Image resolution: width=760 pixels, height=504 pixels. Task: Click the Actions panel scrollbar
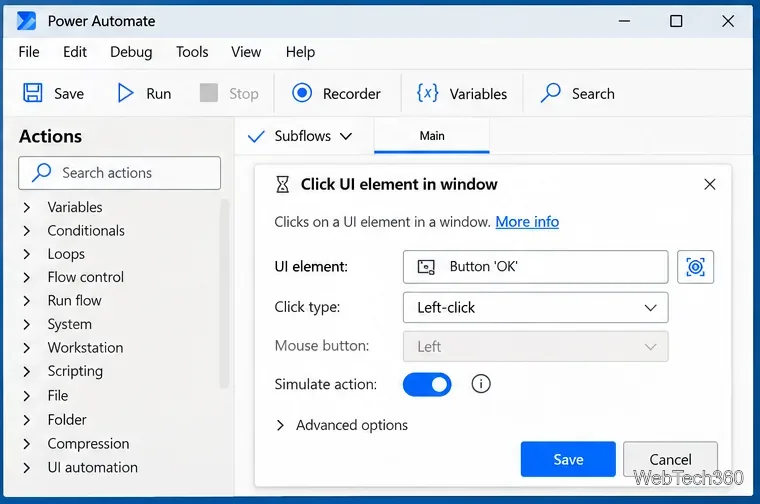click(x=224, y=293)
